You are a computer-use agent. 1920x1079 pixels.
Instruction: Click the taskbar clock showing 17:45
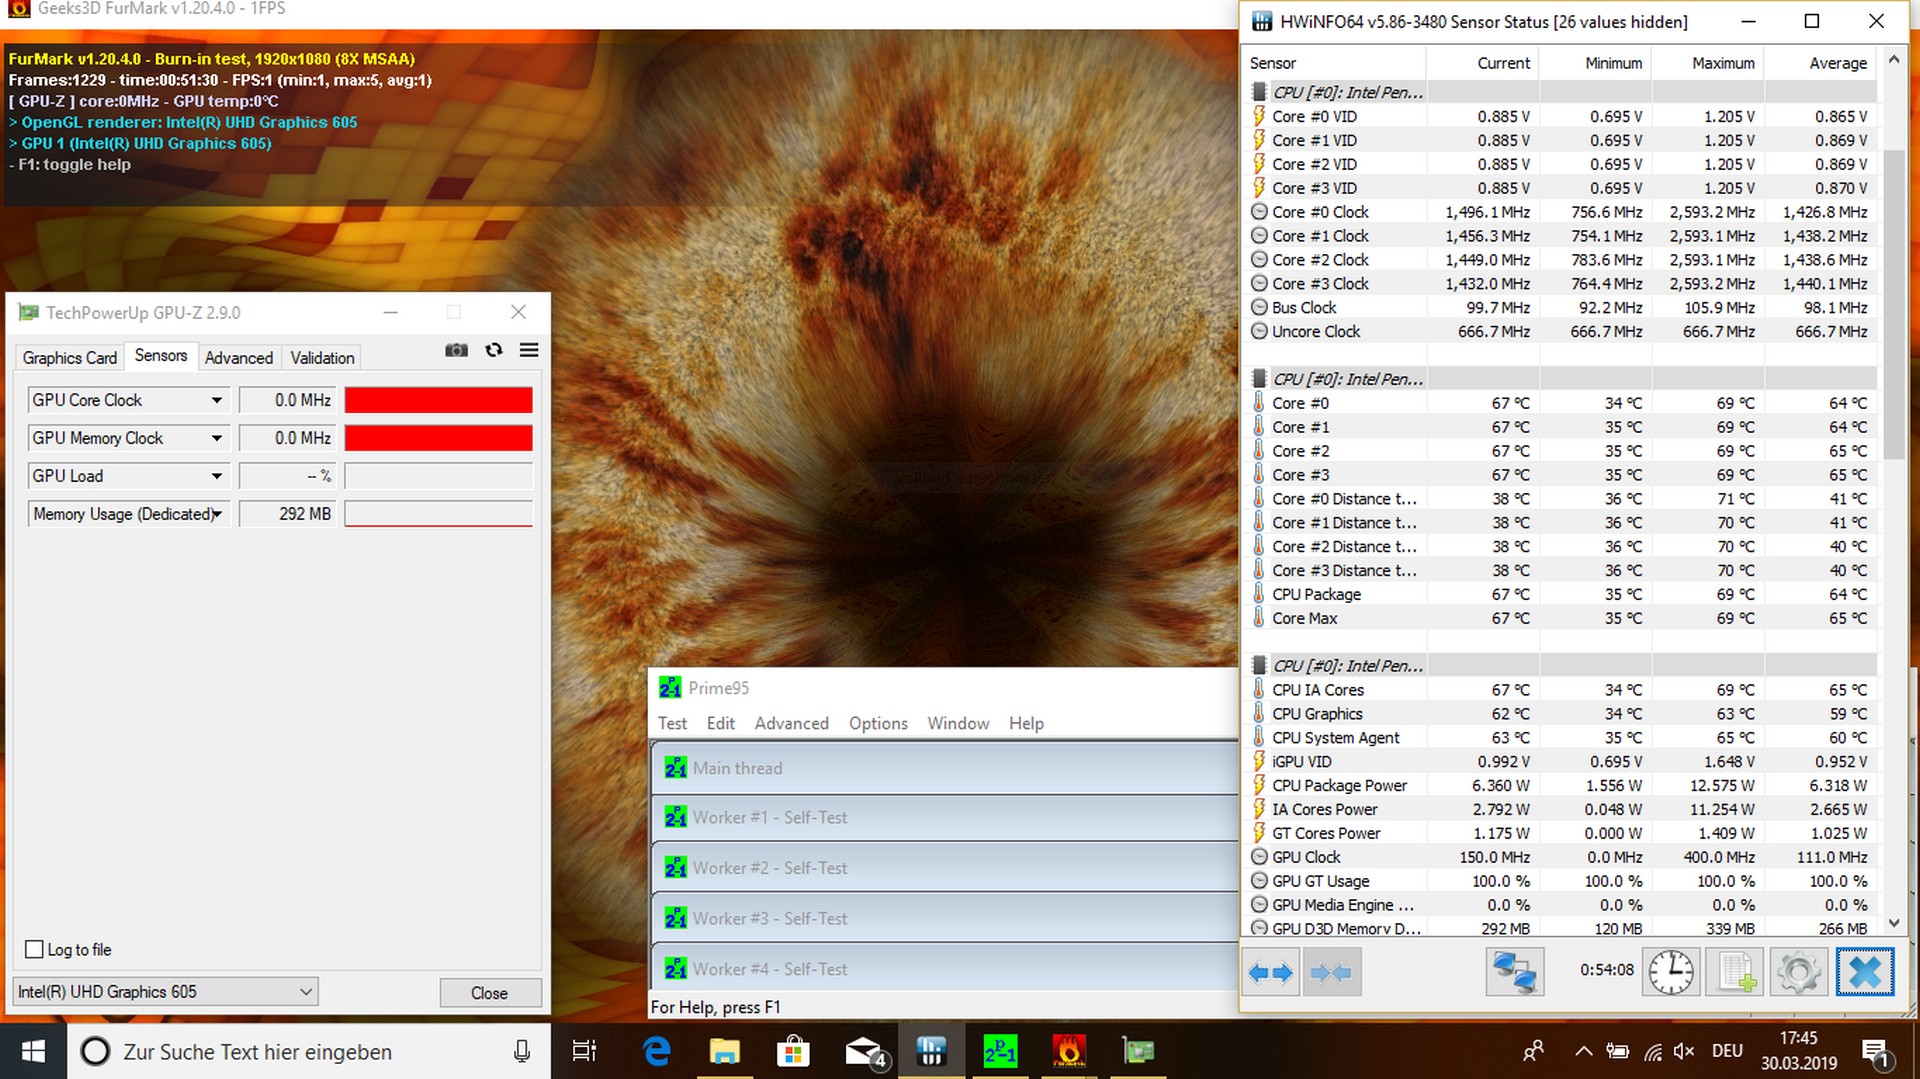pyautogui.click(x=1798, y=1051)
